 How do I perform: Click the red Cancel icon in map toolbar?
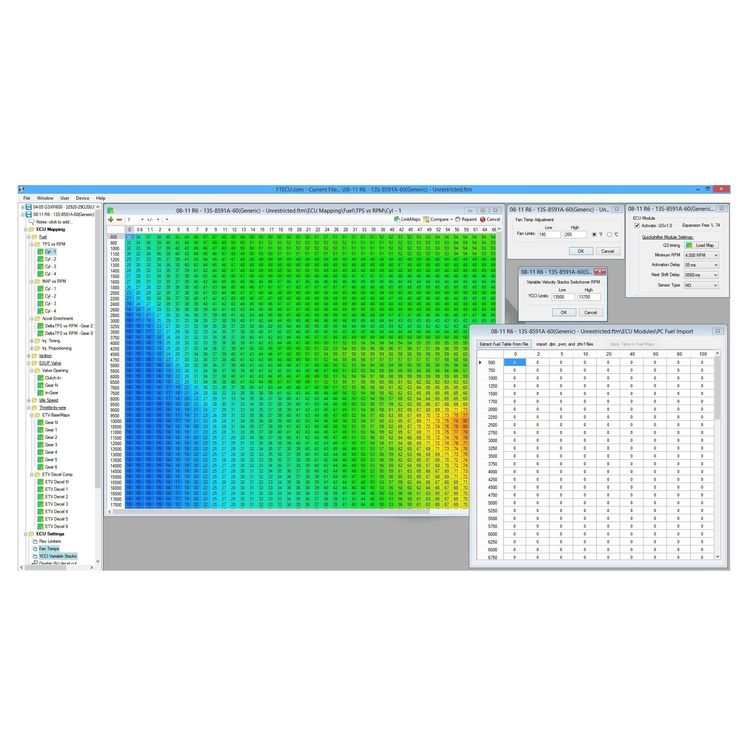click(483, 219)
